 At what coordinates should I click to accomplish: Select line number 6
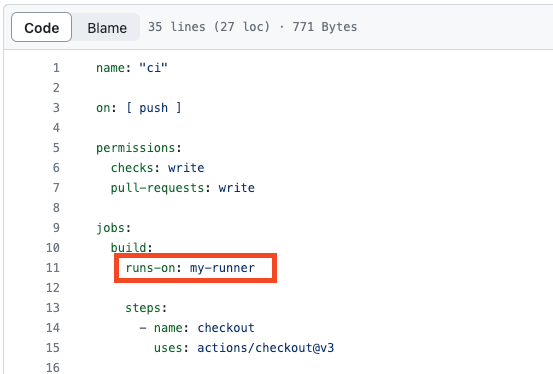pyautogui.click(x=56, y=168)
